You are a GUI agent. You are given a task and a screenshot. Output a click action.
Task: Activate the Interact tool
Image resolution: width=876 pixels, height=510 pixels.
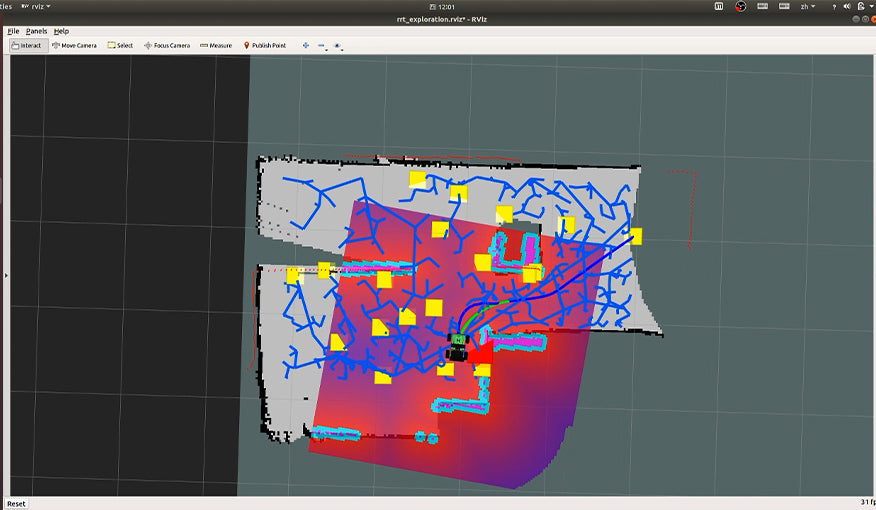click(x=28, y=45)
